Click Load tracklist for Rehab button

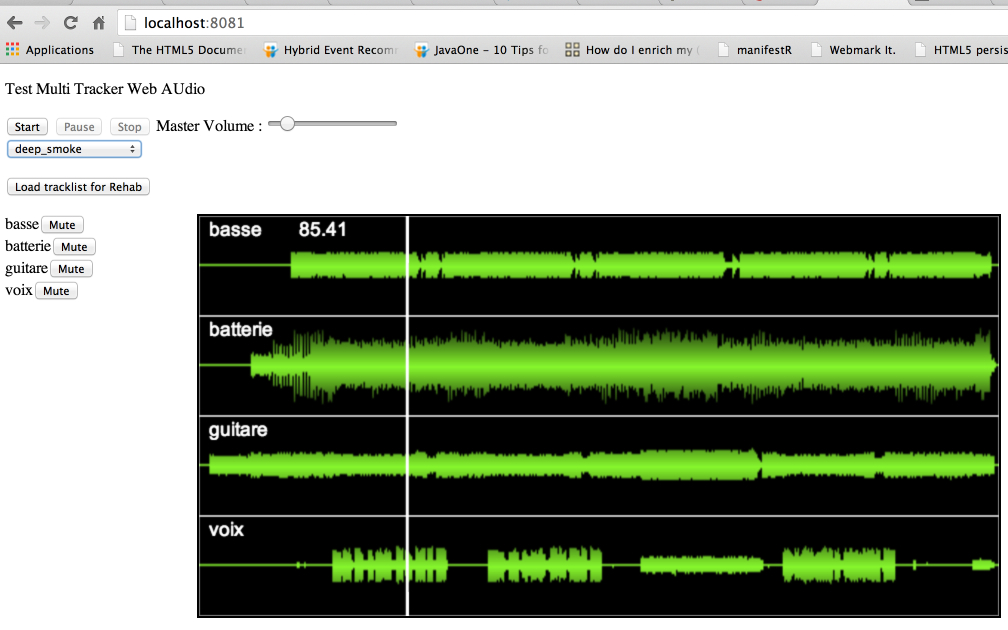[x=78, y=187]
